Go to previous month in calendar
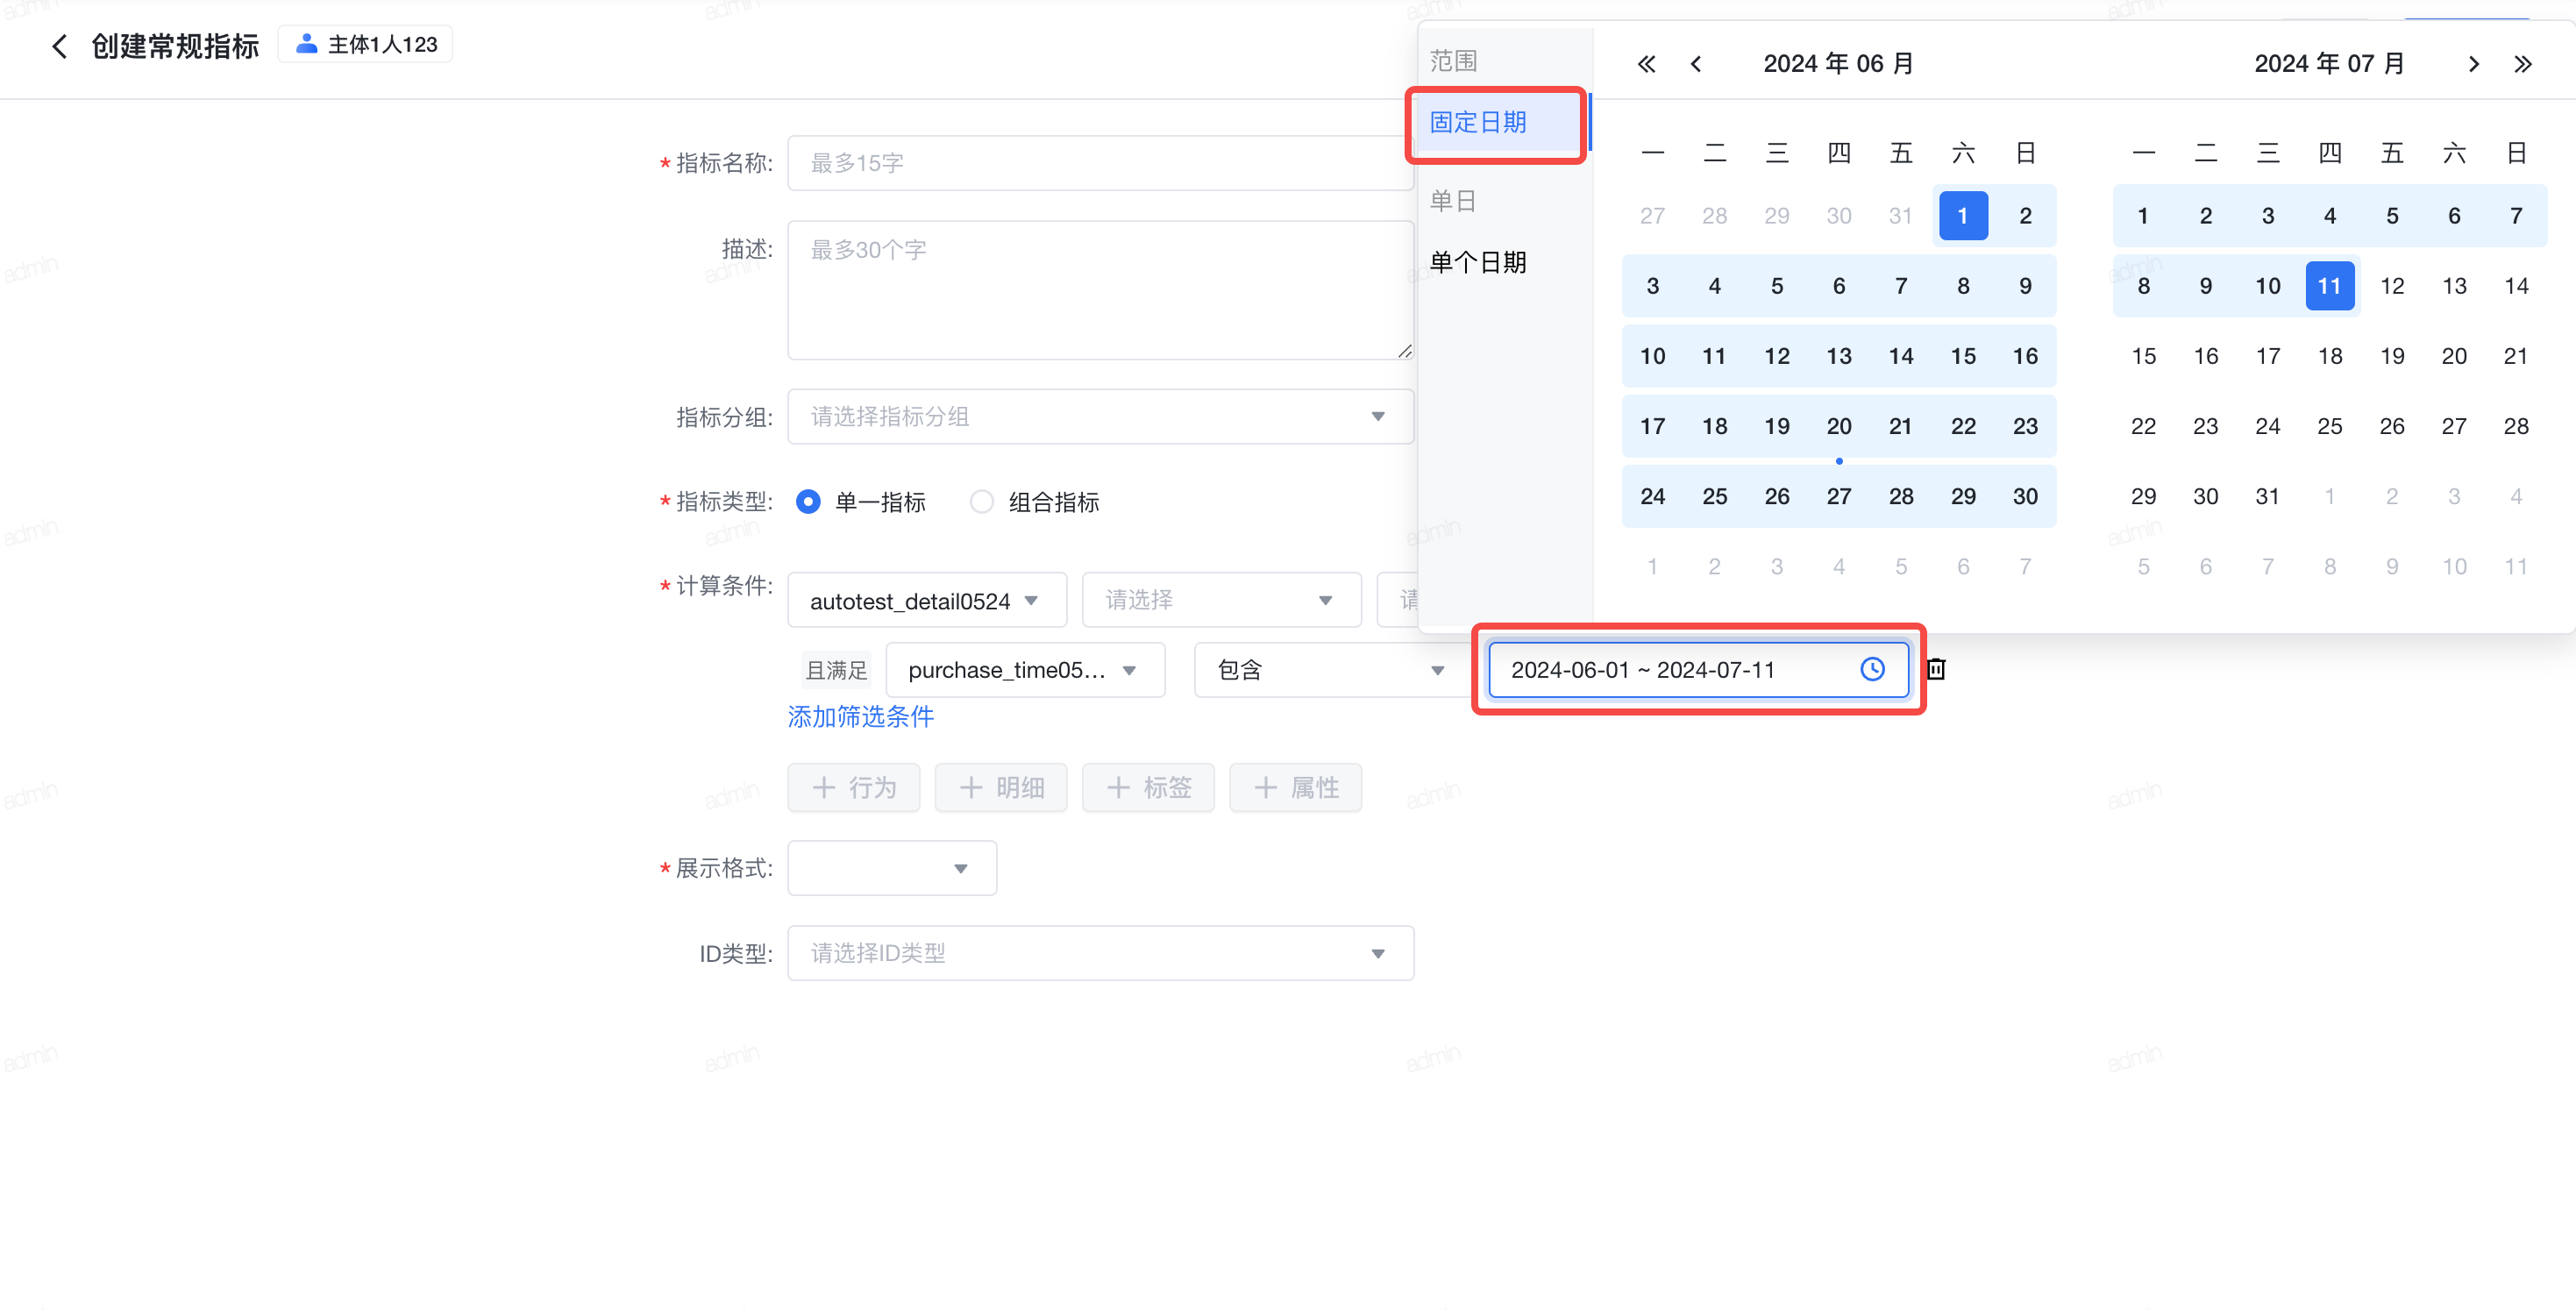This screenshot has height=1310, width=2576. [x=1696, y=64]
